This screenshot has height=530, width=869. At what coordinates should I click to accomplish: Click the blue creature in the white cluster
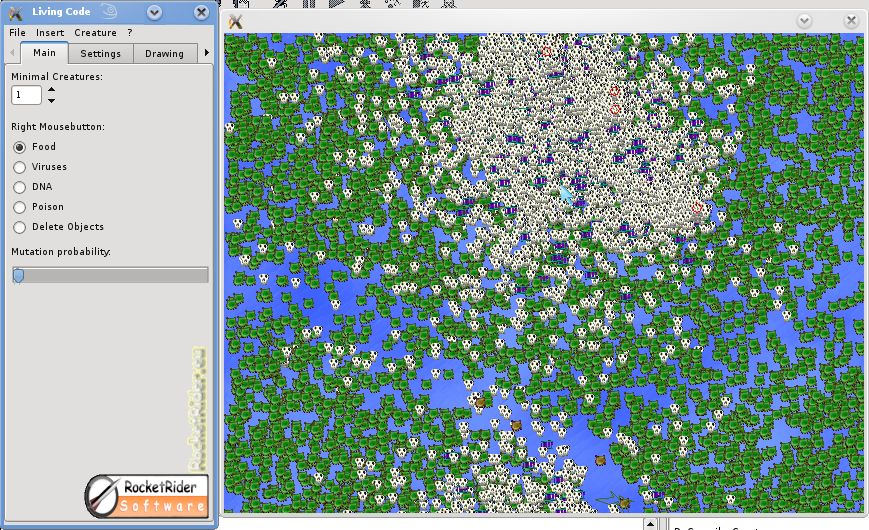pos(566,194)
